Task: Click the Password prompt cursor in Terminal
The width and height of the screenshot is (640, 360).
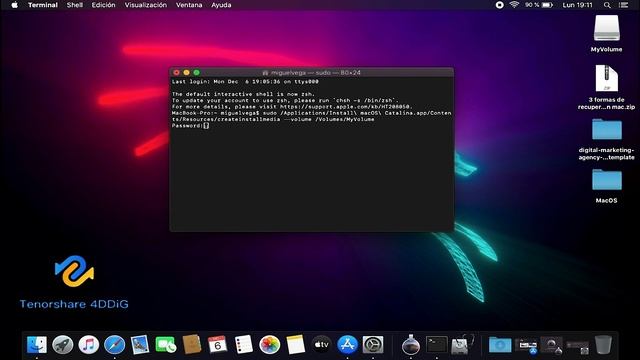Action: click(207, 126)
